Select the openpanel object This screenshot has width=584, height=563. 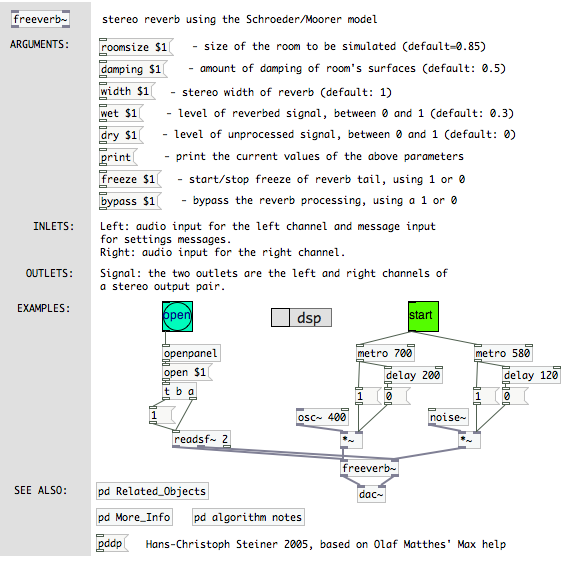pyautogui.click(x=191, y=353)
